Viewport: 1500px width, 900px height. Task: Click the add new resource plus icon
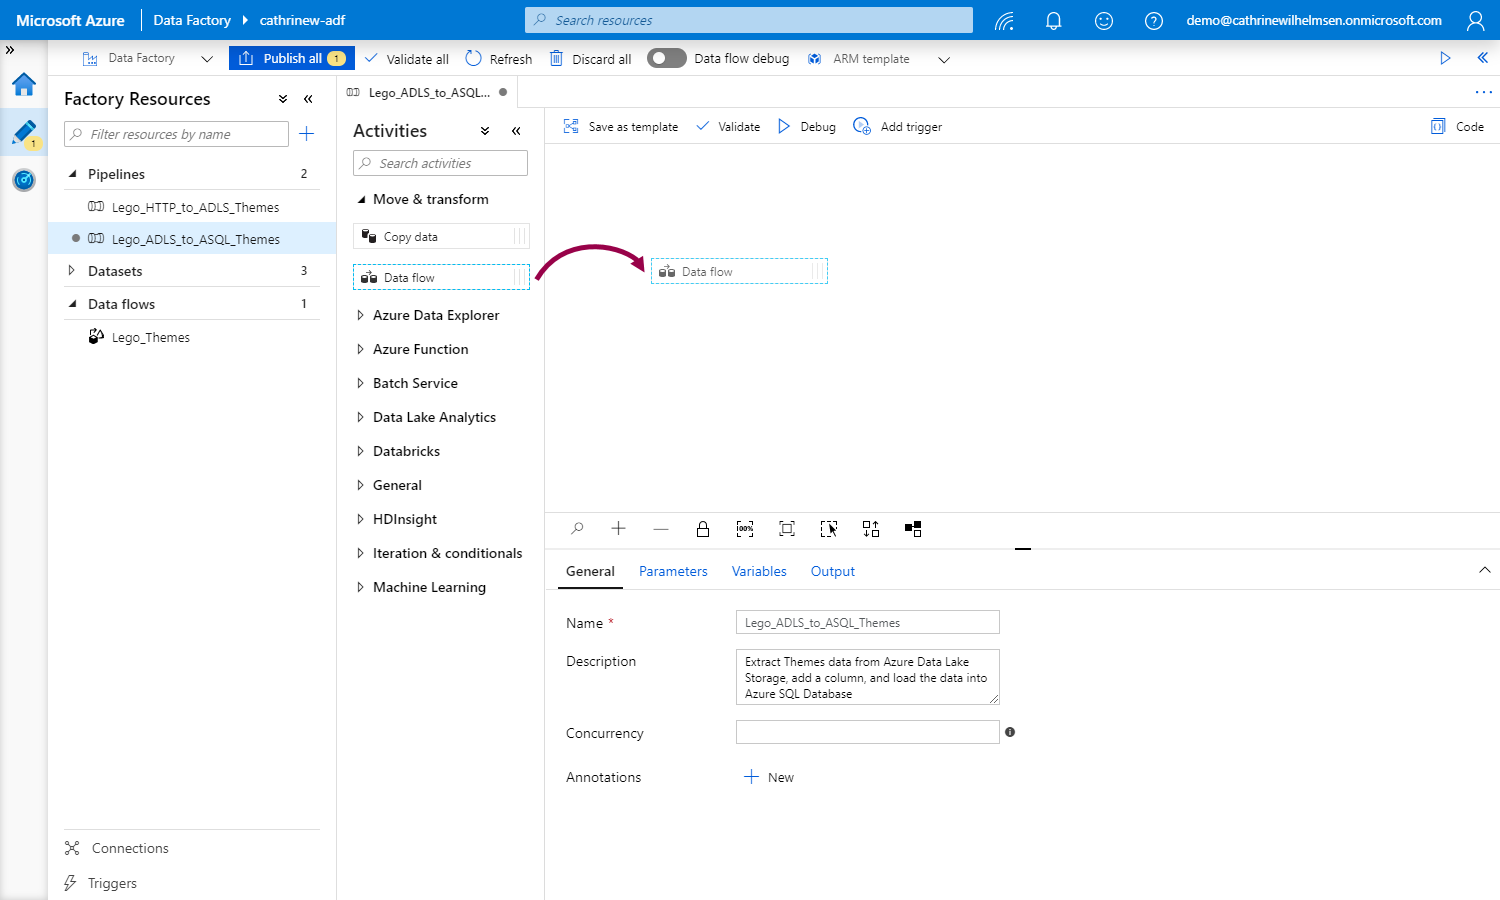[307, 134]
